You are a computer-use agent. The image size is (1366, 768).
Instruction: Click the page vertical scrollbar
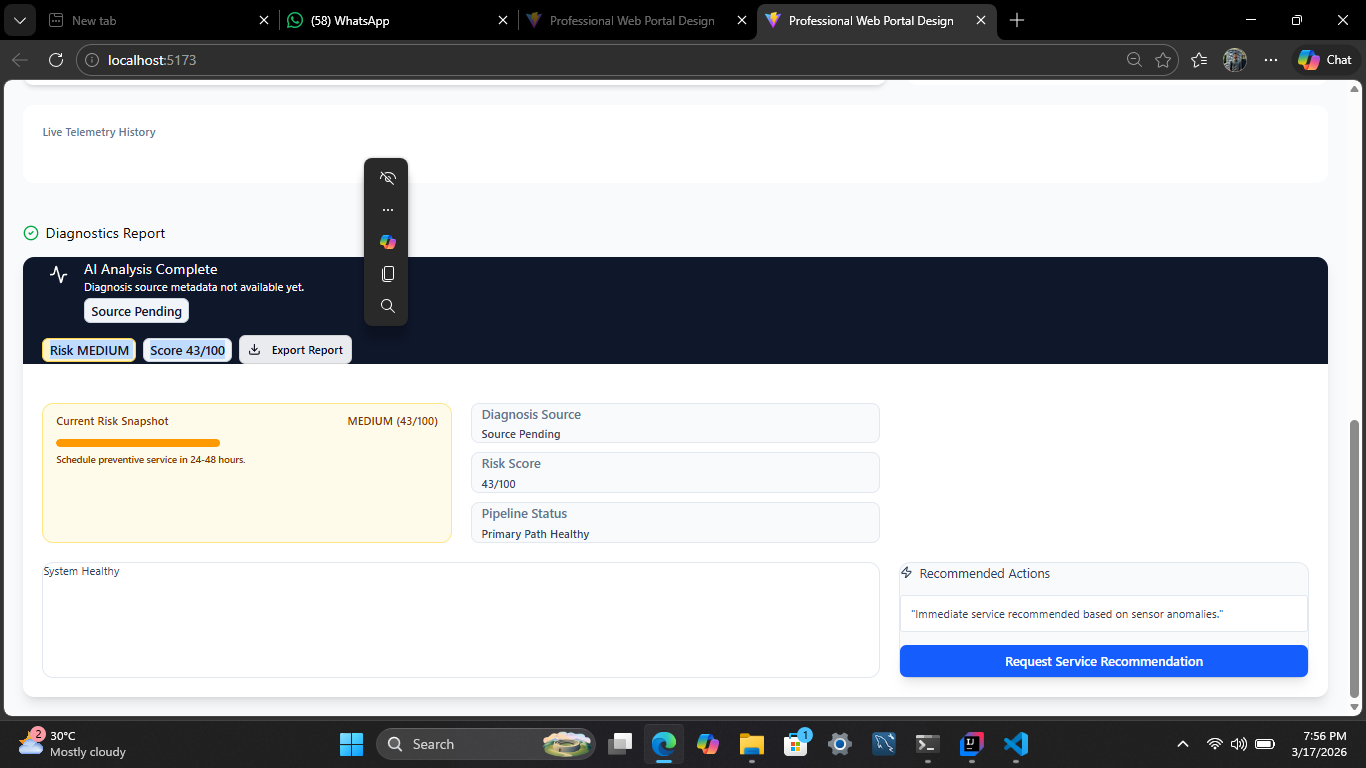click(x=1355, y=558)
